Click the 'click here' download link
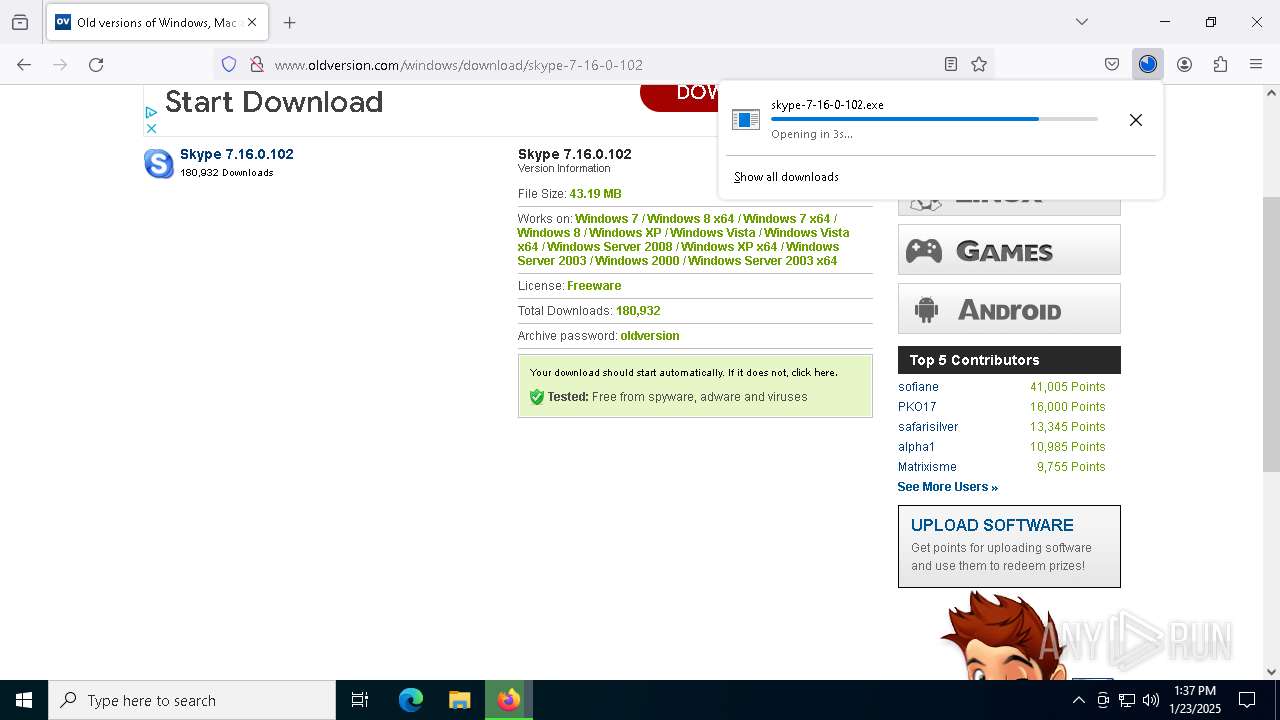1280x720 pixels. (x=813, y=372)
